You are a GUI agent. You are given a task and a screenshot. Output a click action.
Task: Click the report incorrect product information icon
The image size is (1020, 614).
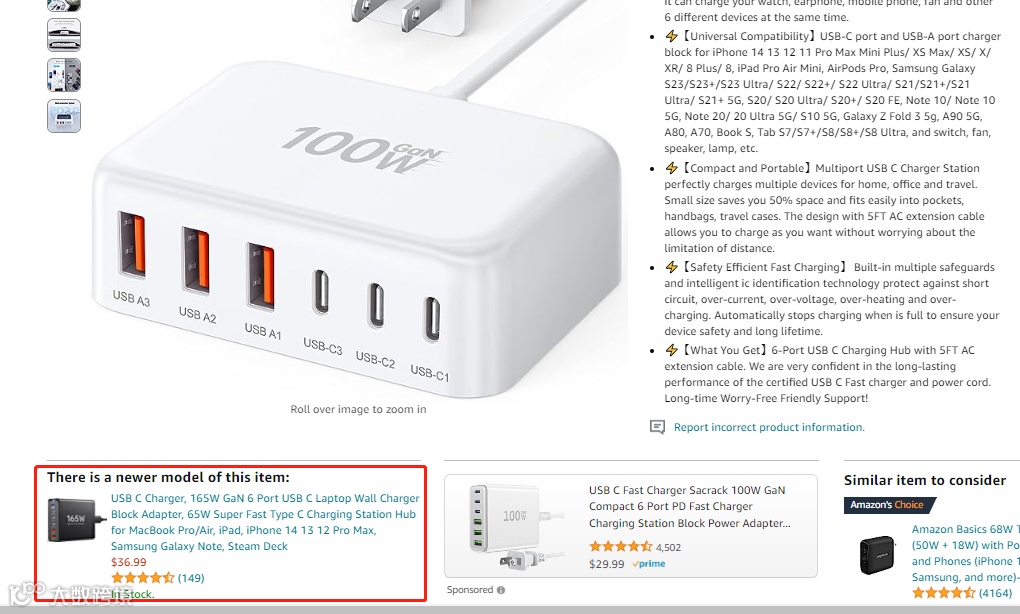click(x=657, y=427)
